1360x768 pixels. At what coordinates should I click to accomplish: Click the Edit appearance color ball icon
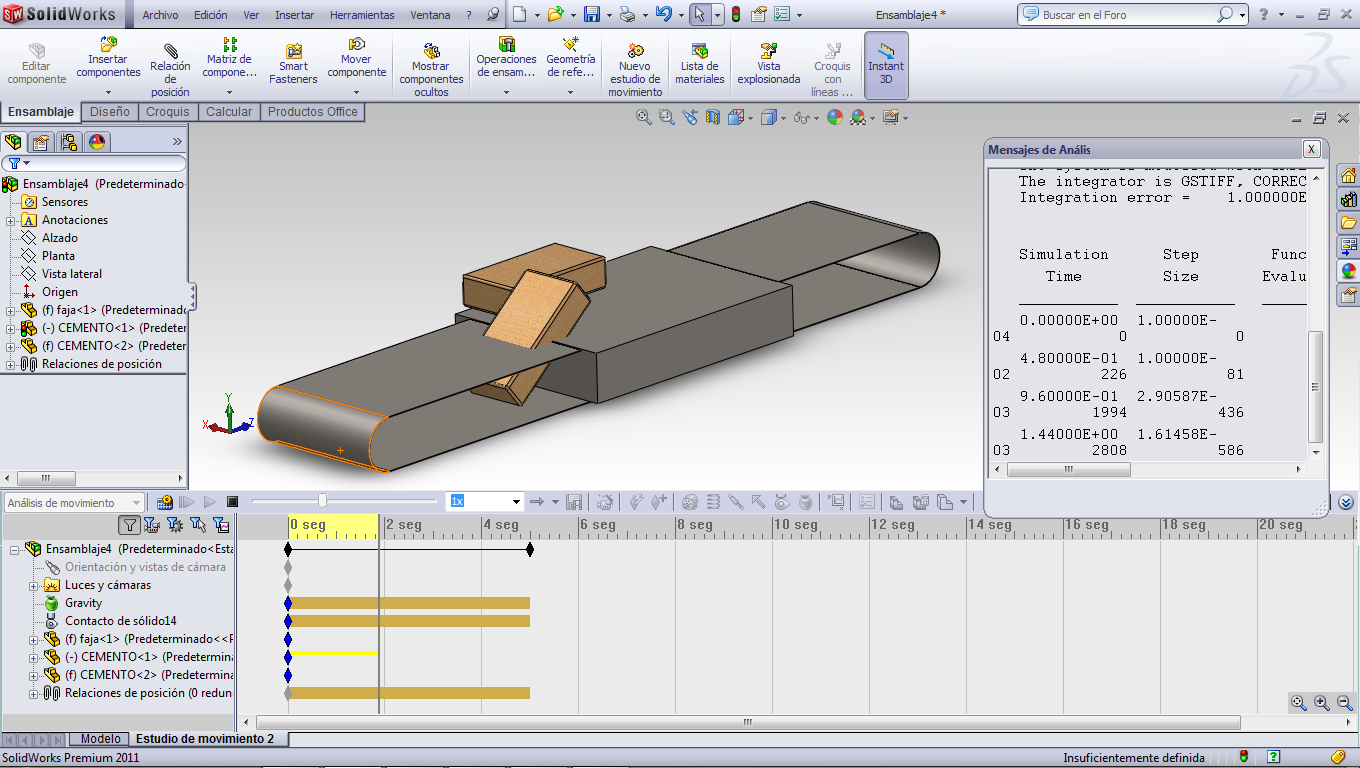click(835, 117)
